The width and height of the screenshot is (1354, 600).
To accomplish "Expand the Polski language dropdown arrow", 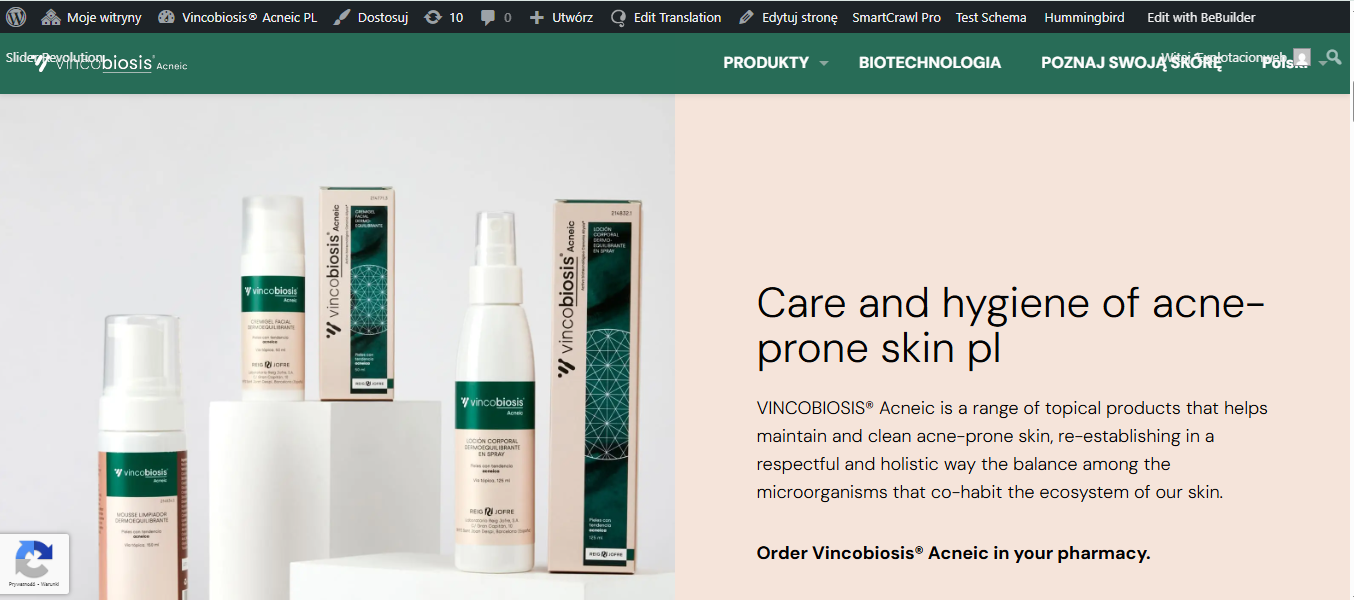I will point(1323,63).
